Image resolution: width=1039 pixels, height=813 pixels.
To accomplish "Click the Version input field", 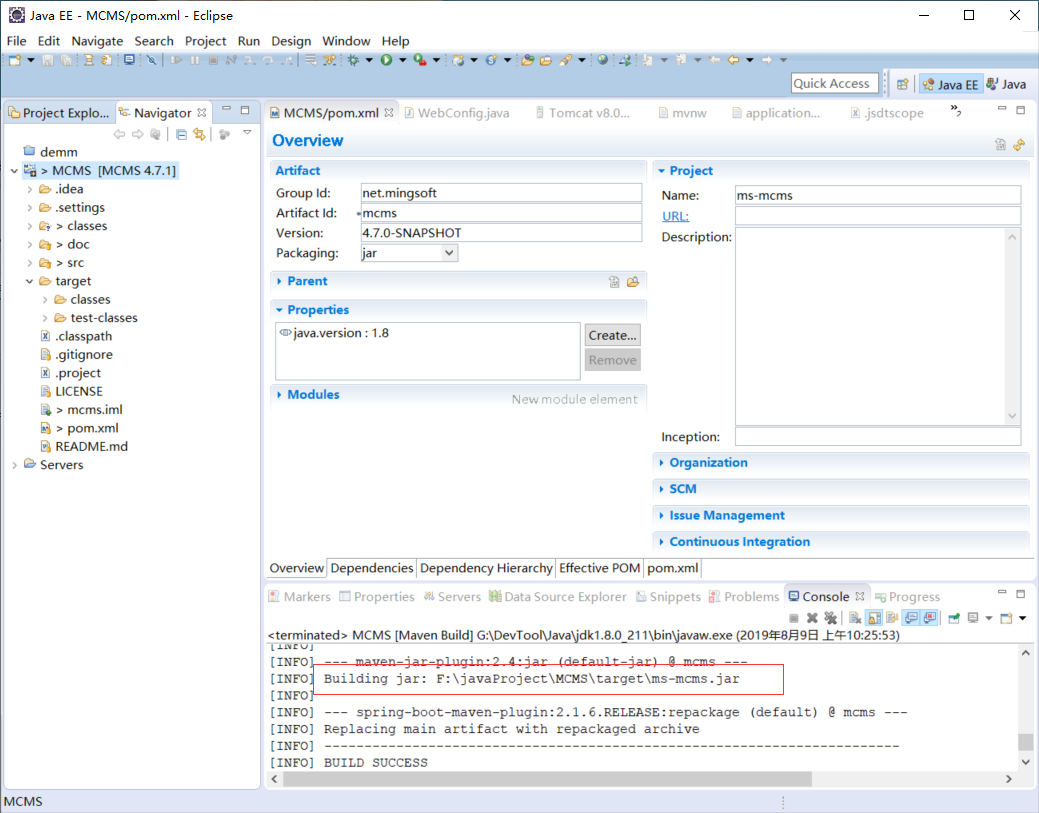I will [x=501, y=233].
